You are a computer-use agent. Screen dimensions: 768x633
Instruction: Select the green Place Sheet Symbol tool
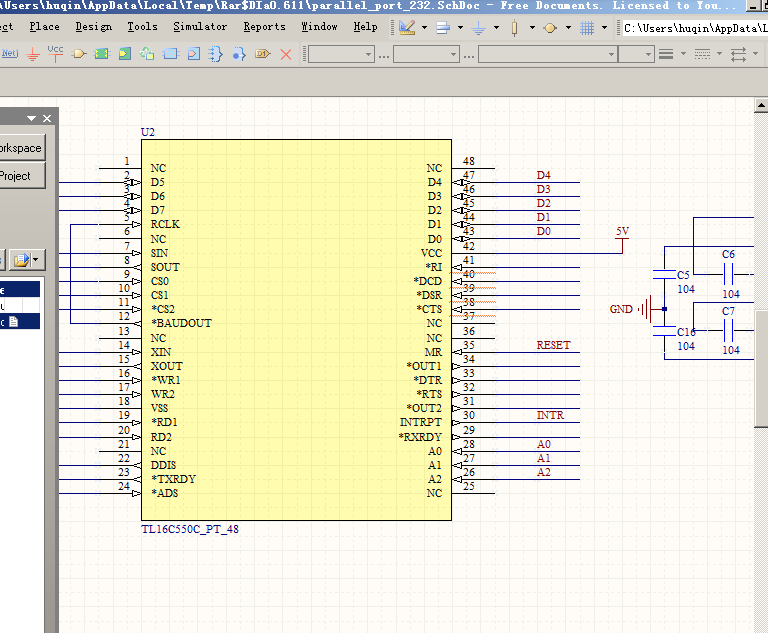click(101, 54)
